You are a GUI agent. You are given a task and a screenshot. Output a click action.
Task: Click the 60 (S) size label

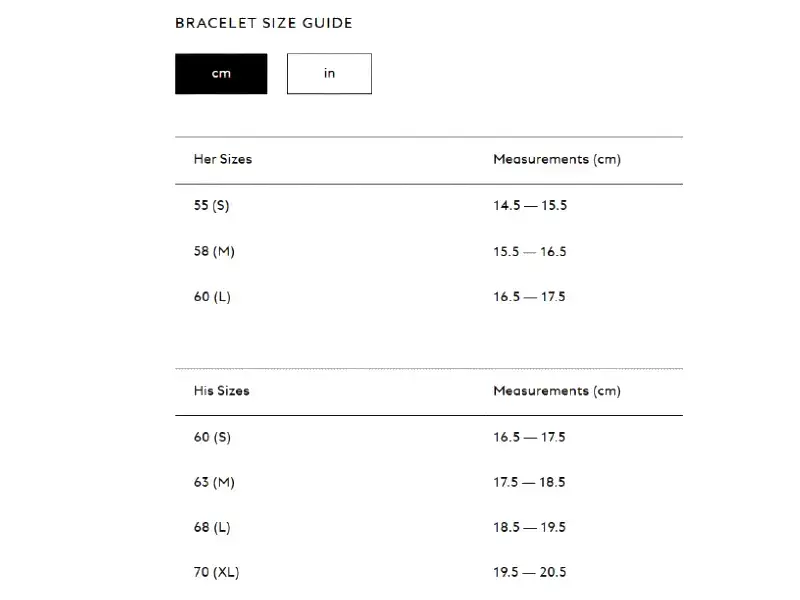[212, 437]
